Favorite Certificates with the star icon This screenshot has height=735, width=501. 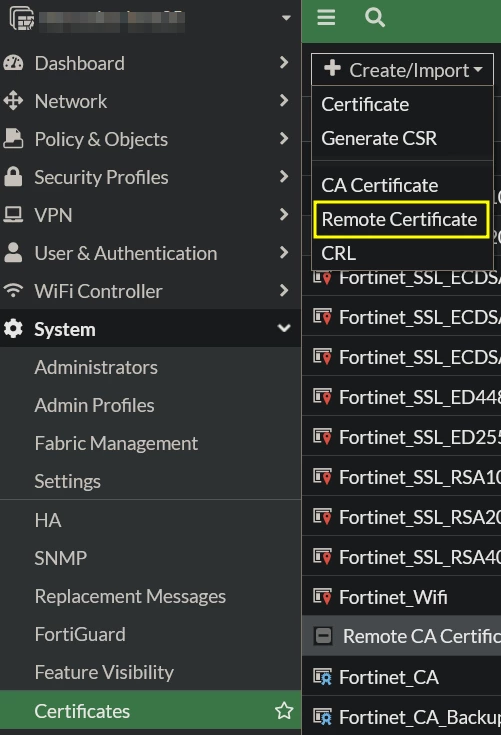coord(284,711)
